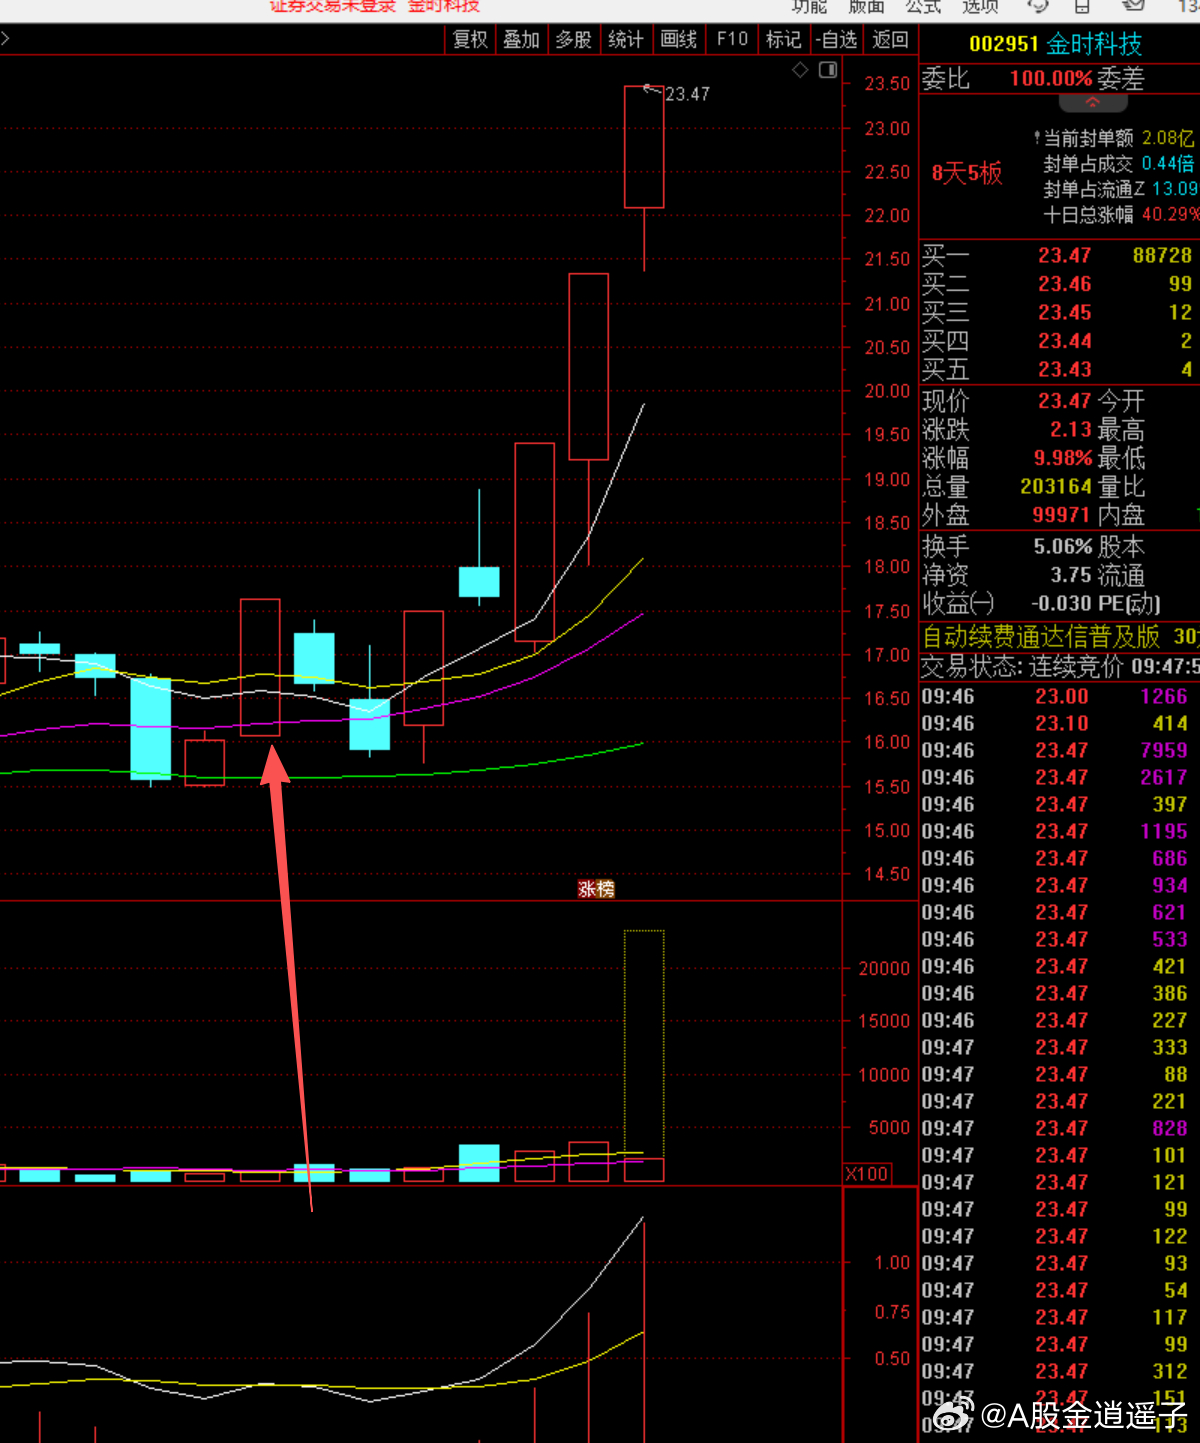1200x1443 pixels.
Task: Click the 净资 3.75 value
Action: point(1070,575)
